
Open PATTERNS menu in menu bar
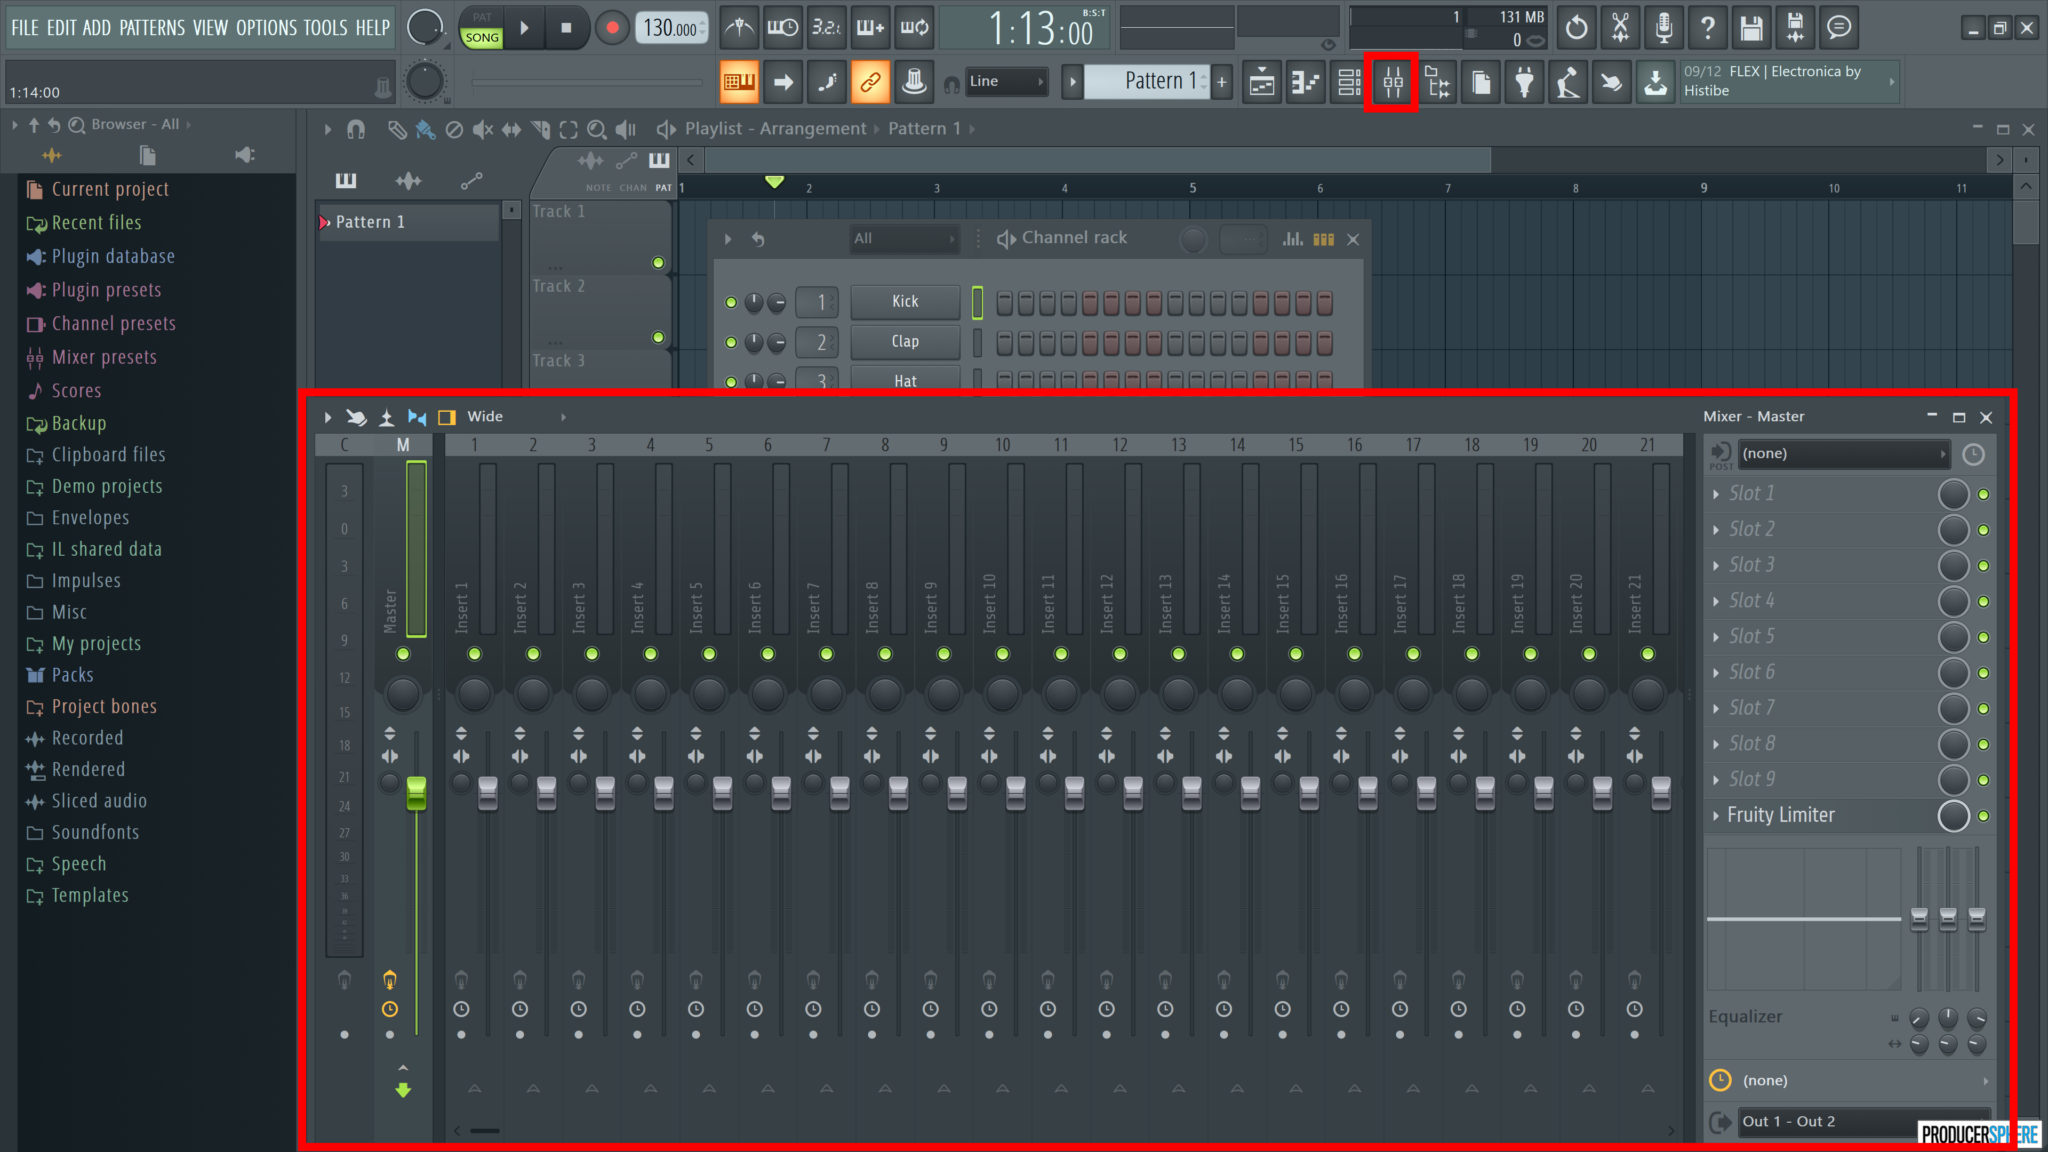pyautogui.click(x=152, y=27)
